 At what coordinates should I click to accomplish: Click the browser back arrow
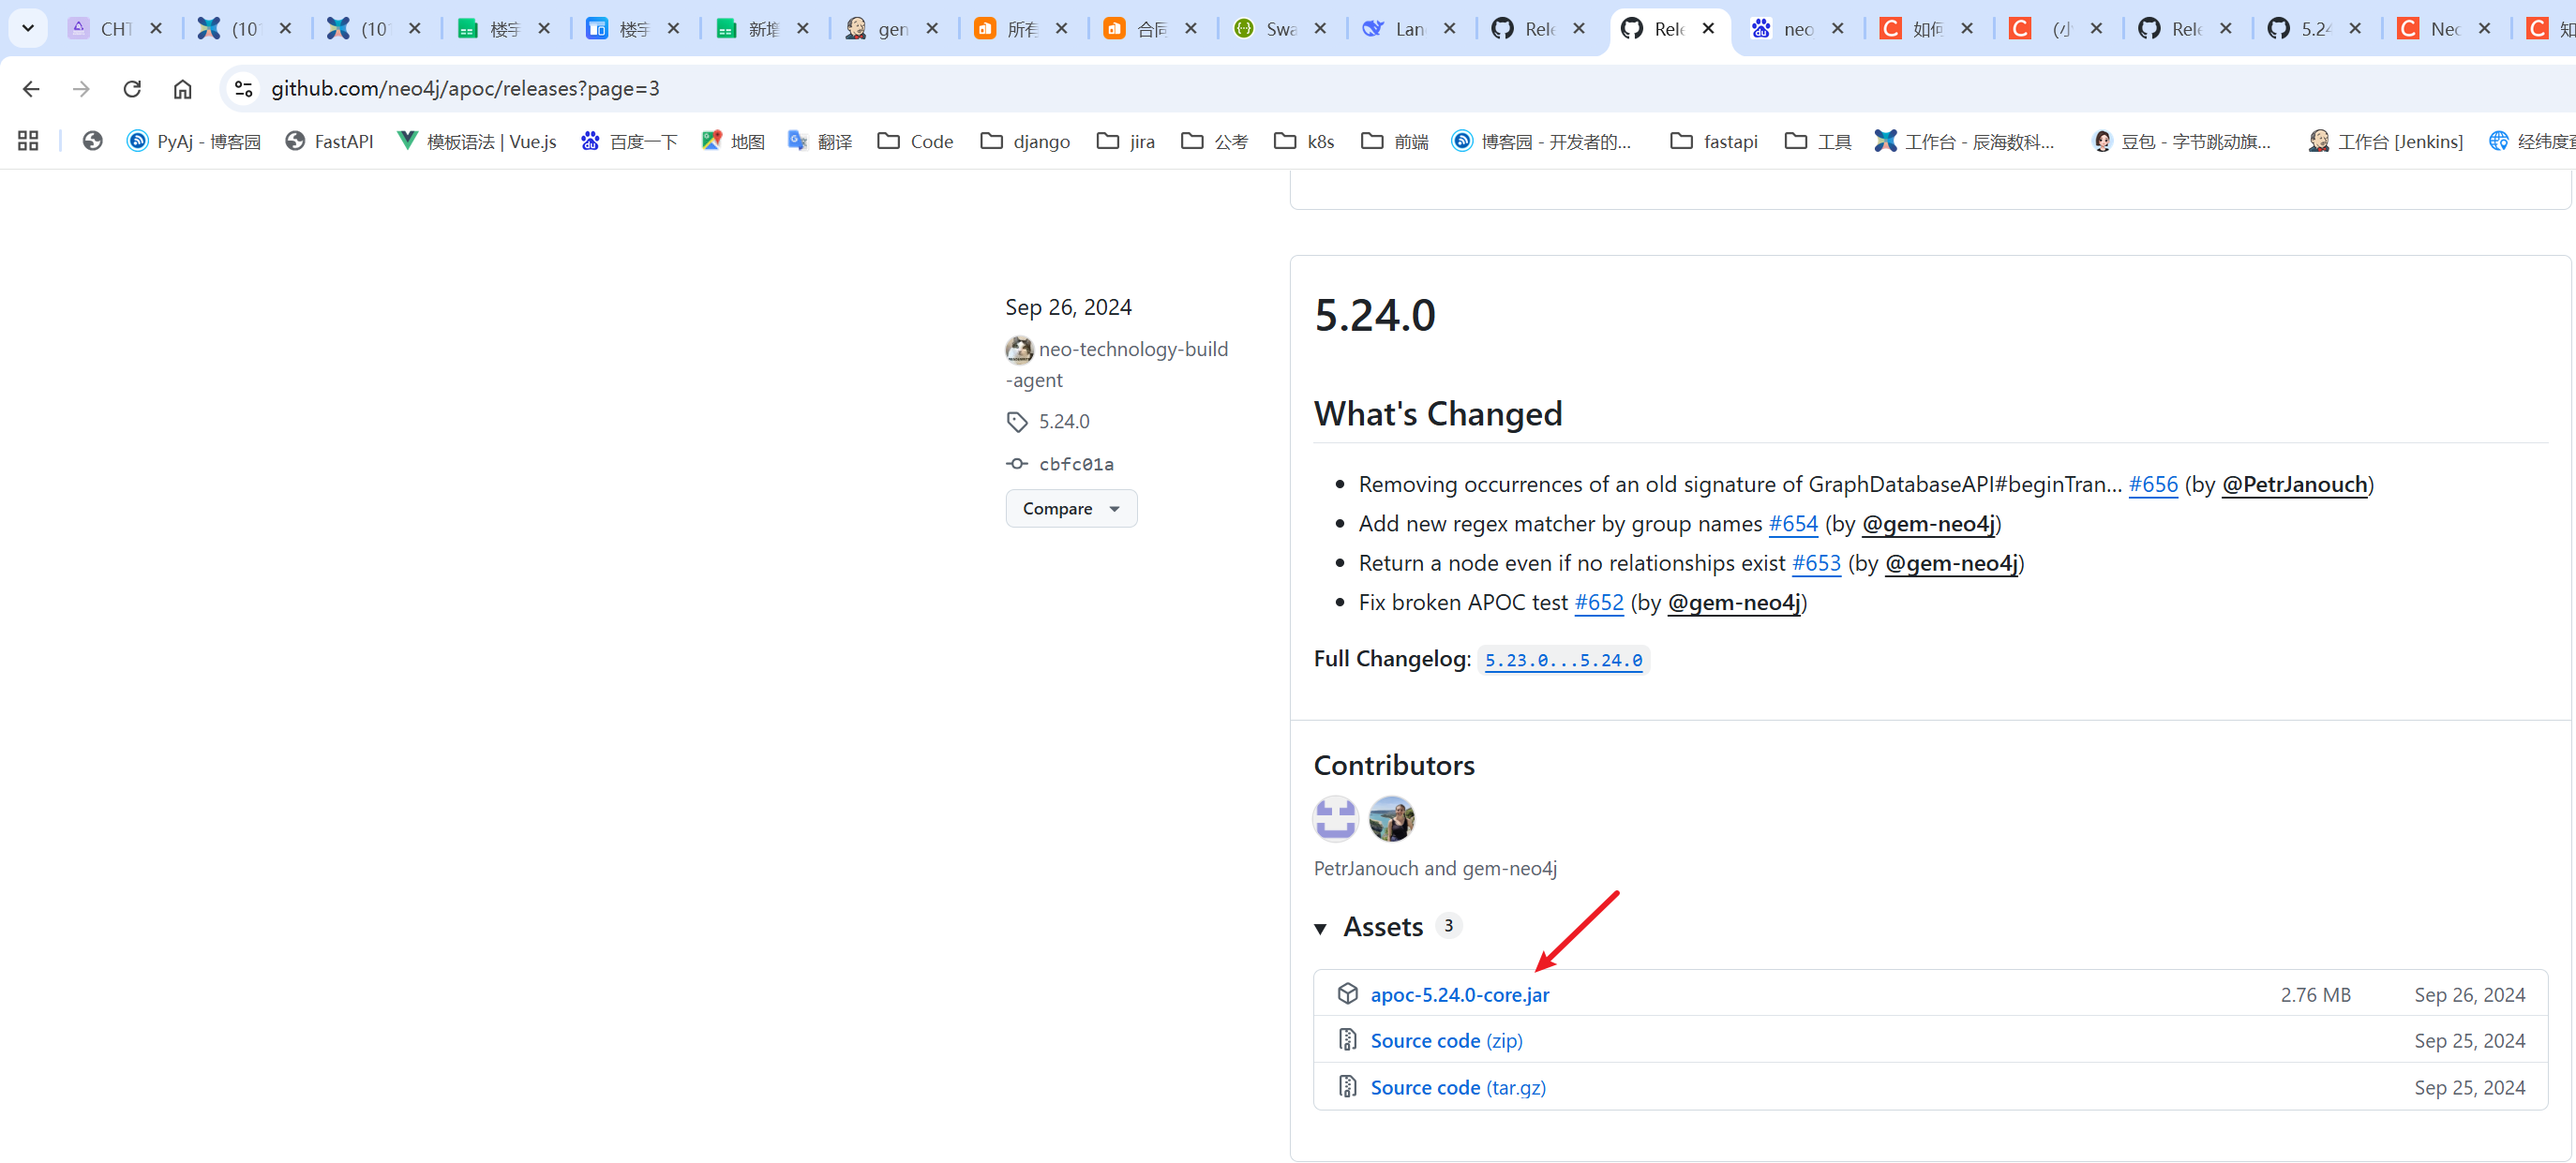coord(31,89)
